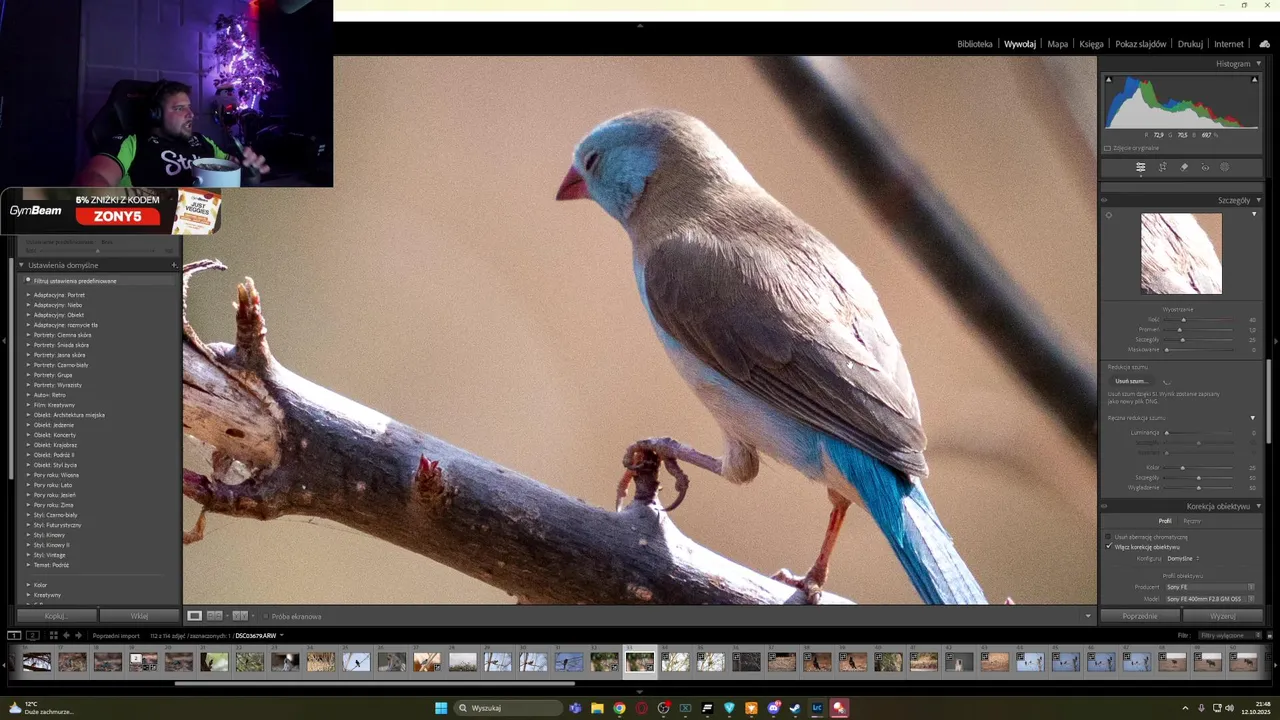Click the Wyszukaj taskbar search field
The height and width of the screenshot is (720, 1280).
(509, 708)
